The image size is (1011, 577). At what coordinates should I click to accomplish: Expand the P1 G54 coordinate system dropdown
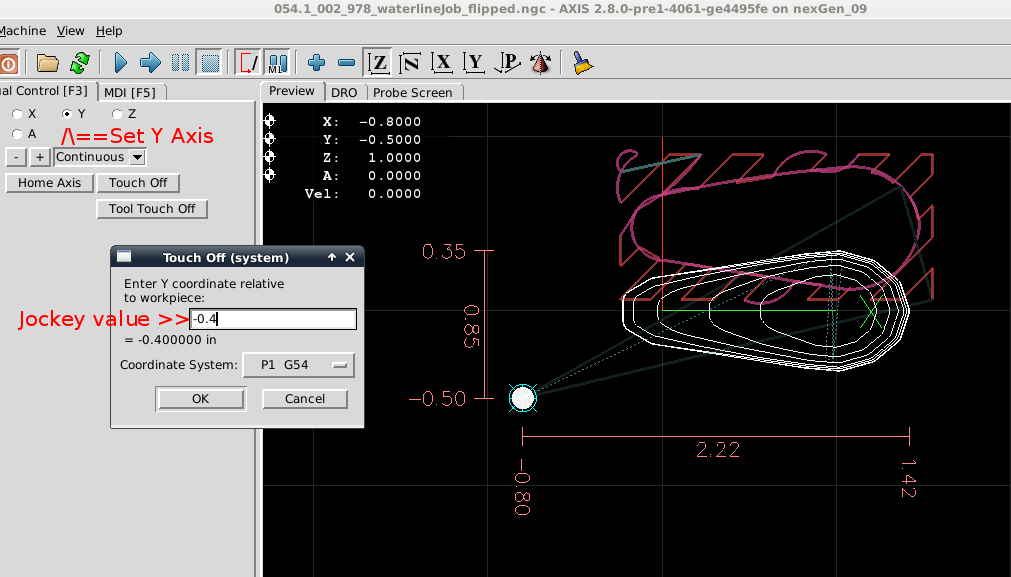pyautogui.click(x=298, y=365)
